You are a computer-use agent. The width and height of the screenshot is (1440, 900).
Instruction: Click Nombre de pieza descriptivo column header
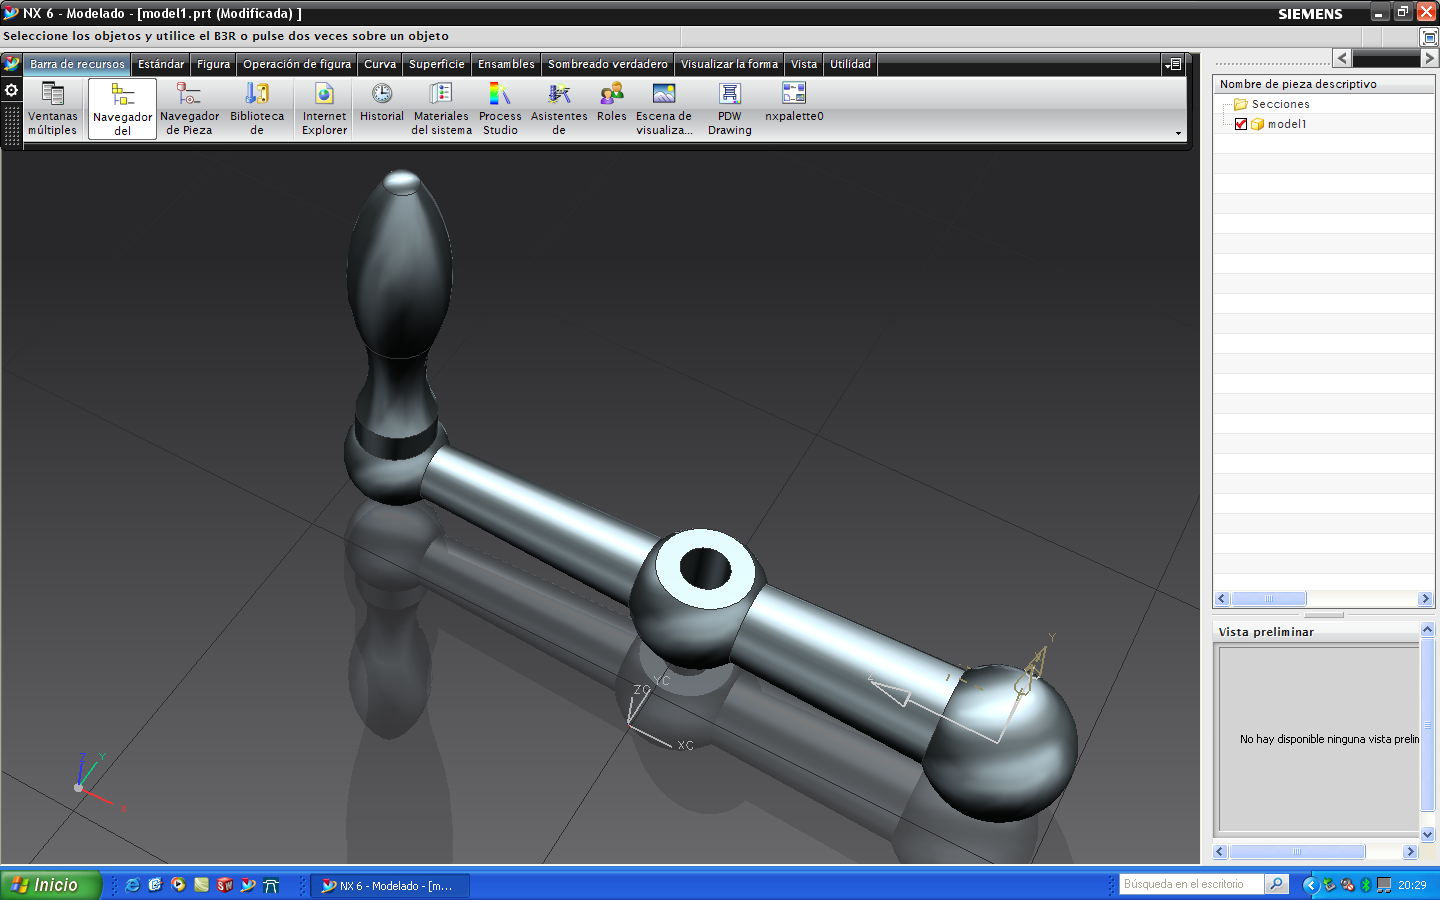tap(1324, 84)
